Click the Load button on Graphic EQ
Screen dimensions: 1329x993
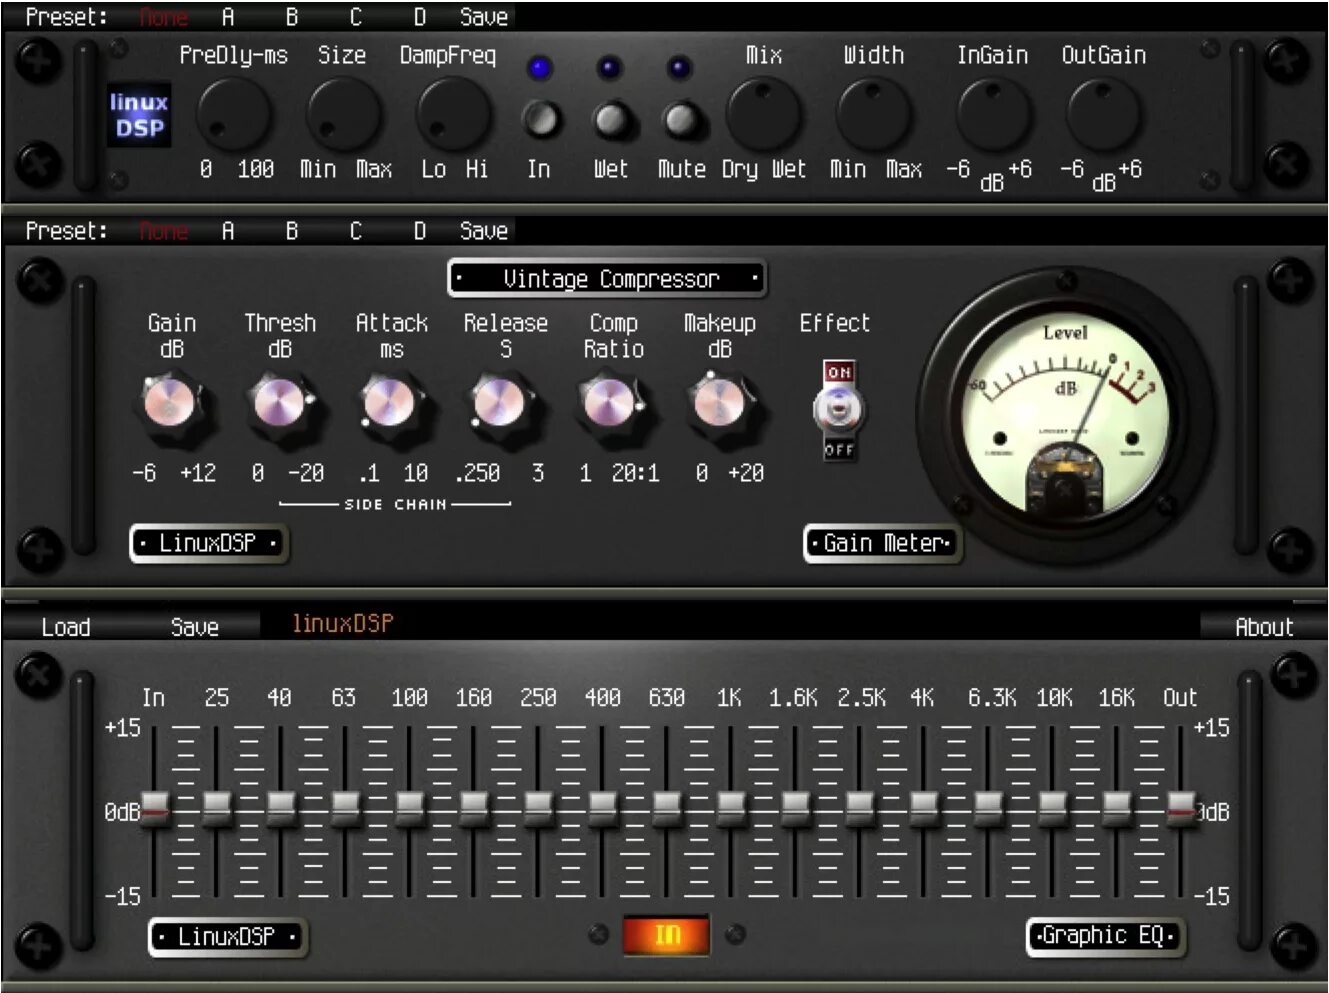pos(66,628)
